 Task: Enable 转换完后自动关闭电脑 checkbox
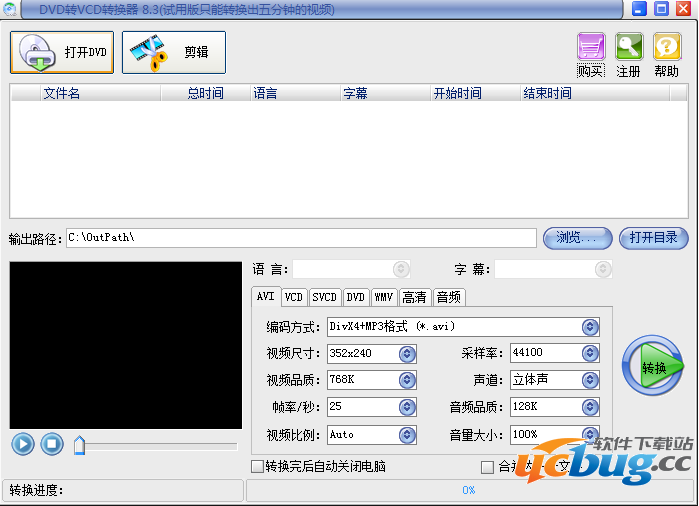click(x=258, y=467)
